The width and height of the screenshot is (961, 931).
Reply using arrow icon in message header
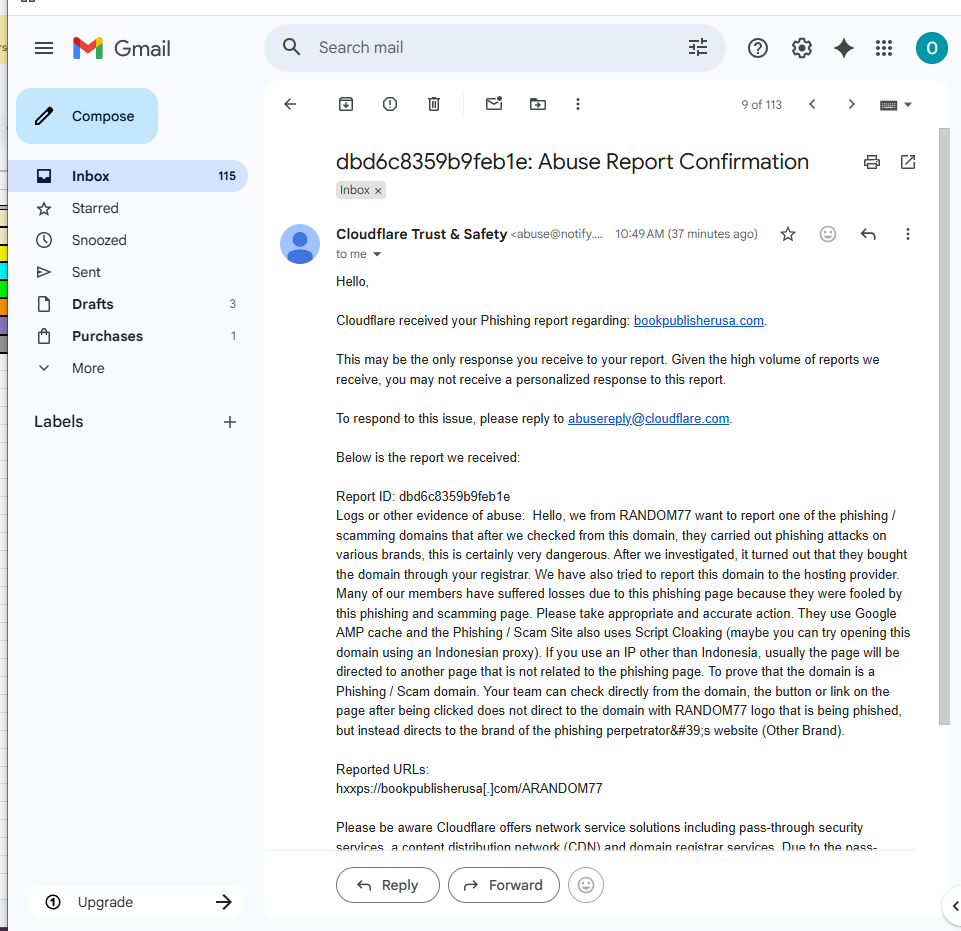868,234
